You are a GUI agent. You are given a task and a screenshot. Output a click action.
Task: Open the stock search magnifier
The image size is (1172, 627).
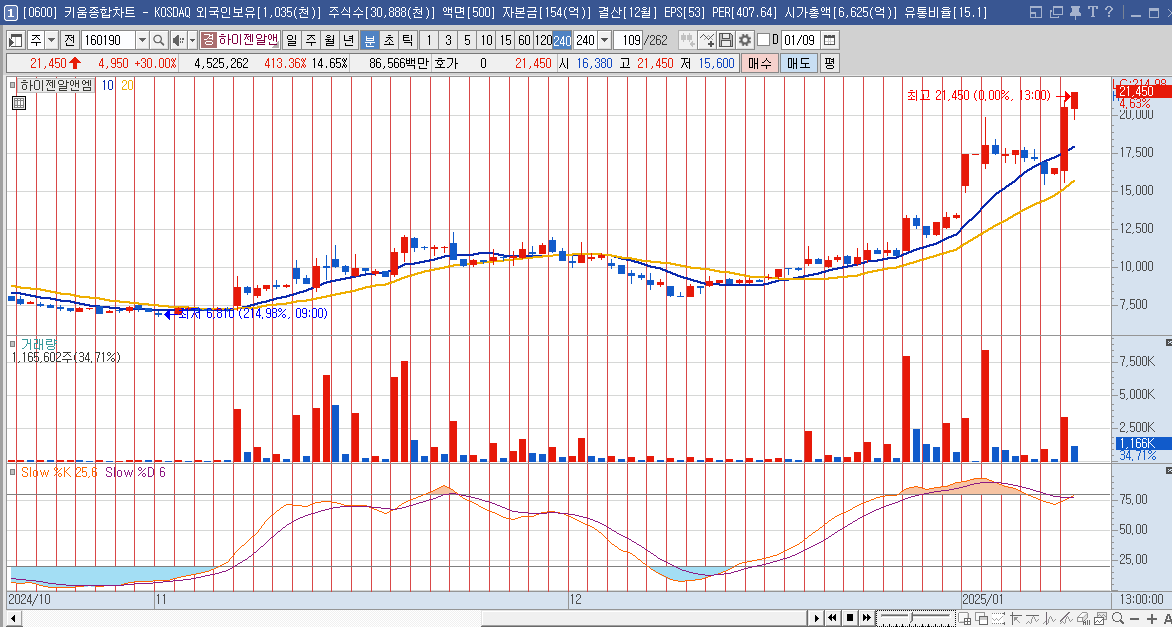(x=158, y=40)
